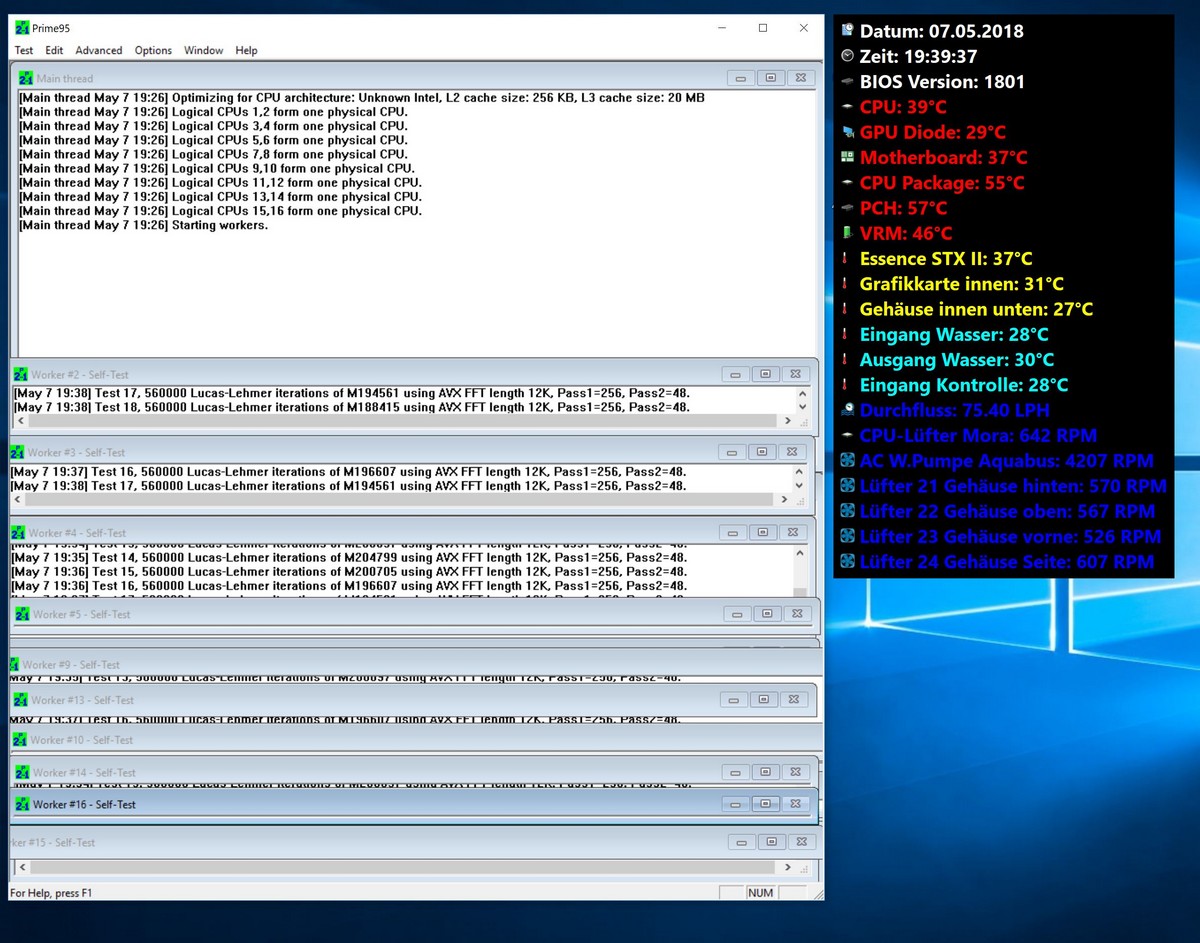Activate the Worker #10 - Self-Test title bar
Screen dimensions: 1200x943
pyautogui.click(x=415, y=740)
